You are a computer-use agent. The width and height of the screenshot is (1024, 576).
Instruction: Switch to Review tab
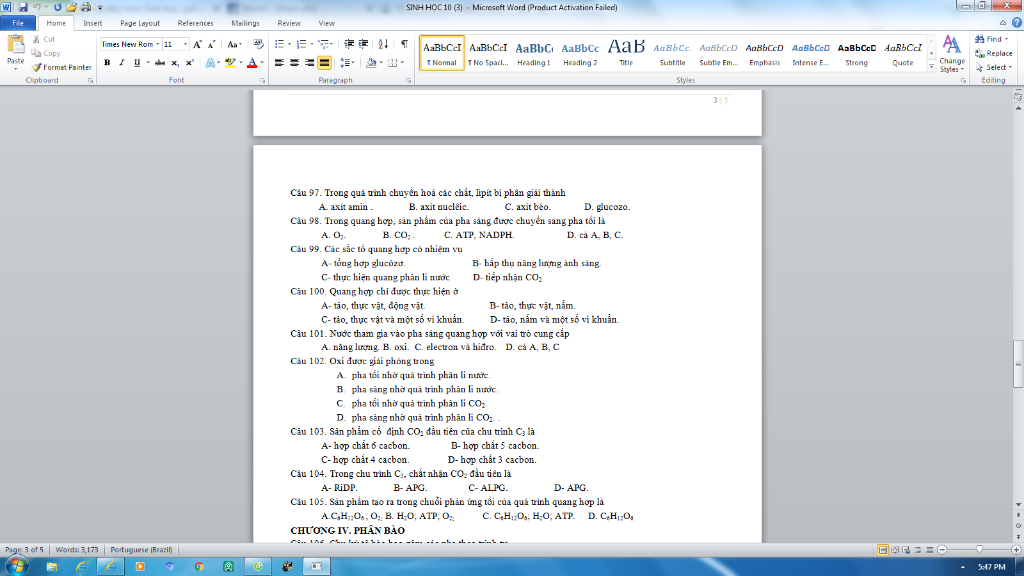289,23
